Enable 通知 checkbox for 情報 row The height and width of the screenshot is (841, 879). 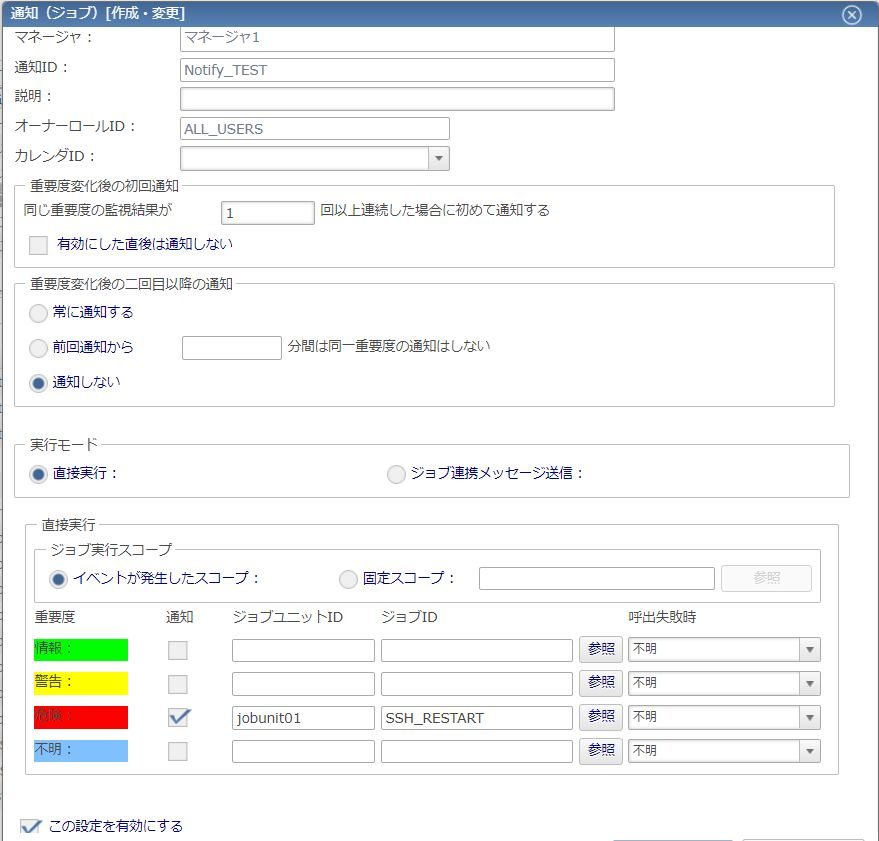(x=178, y=650)
